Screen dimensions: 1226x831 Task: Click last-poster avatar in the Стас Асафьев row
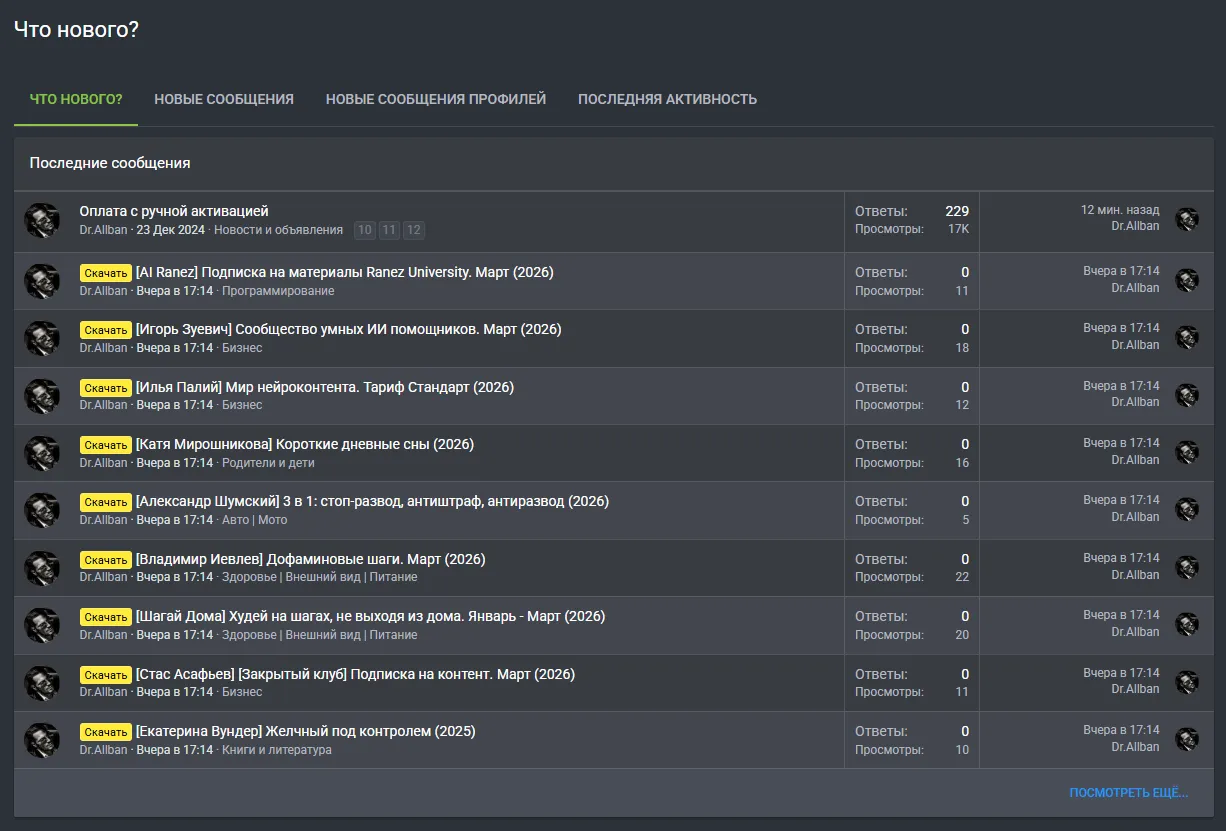coord(1187,682)
